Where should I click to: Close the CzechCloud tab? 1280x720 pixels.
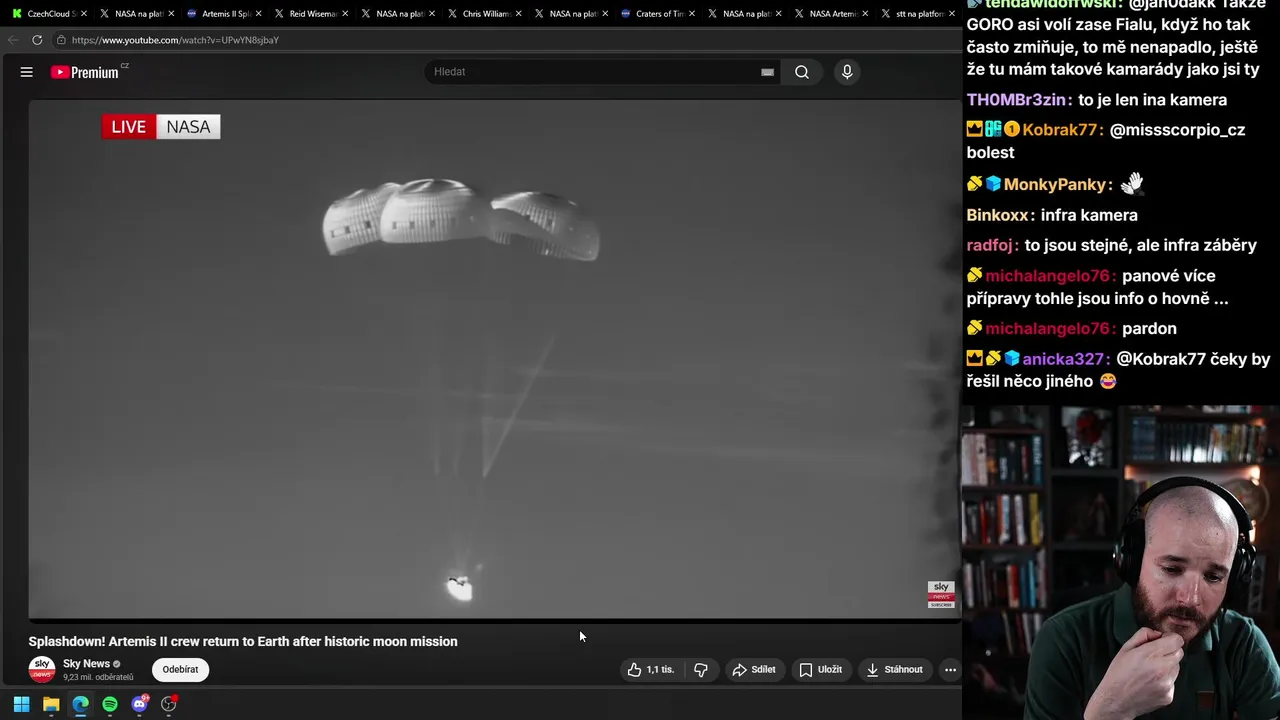pos(84,14)
